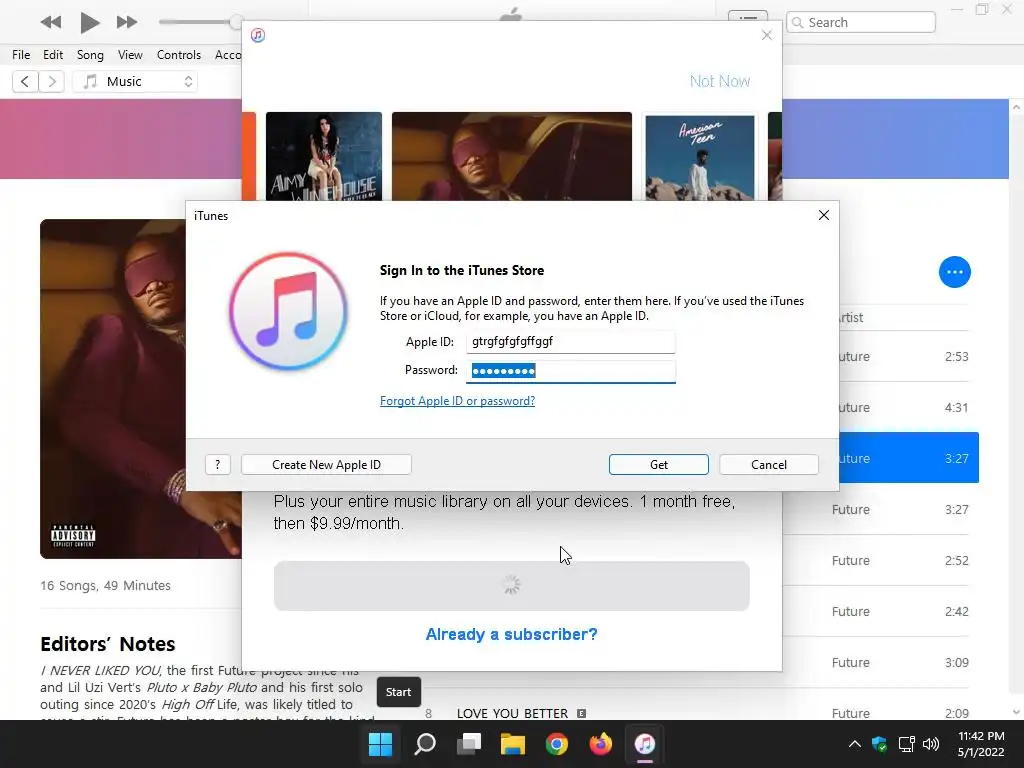Click the volume speaker tray icon

pyautogui.click(x=931, y=744)
